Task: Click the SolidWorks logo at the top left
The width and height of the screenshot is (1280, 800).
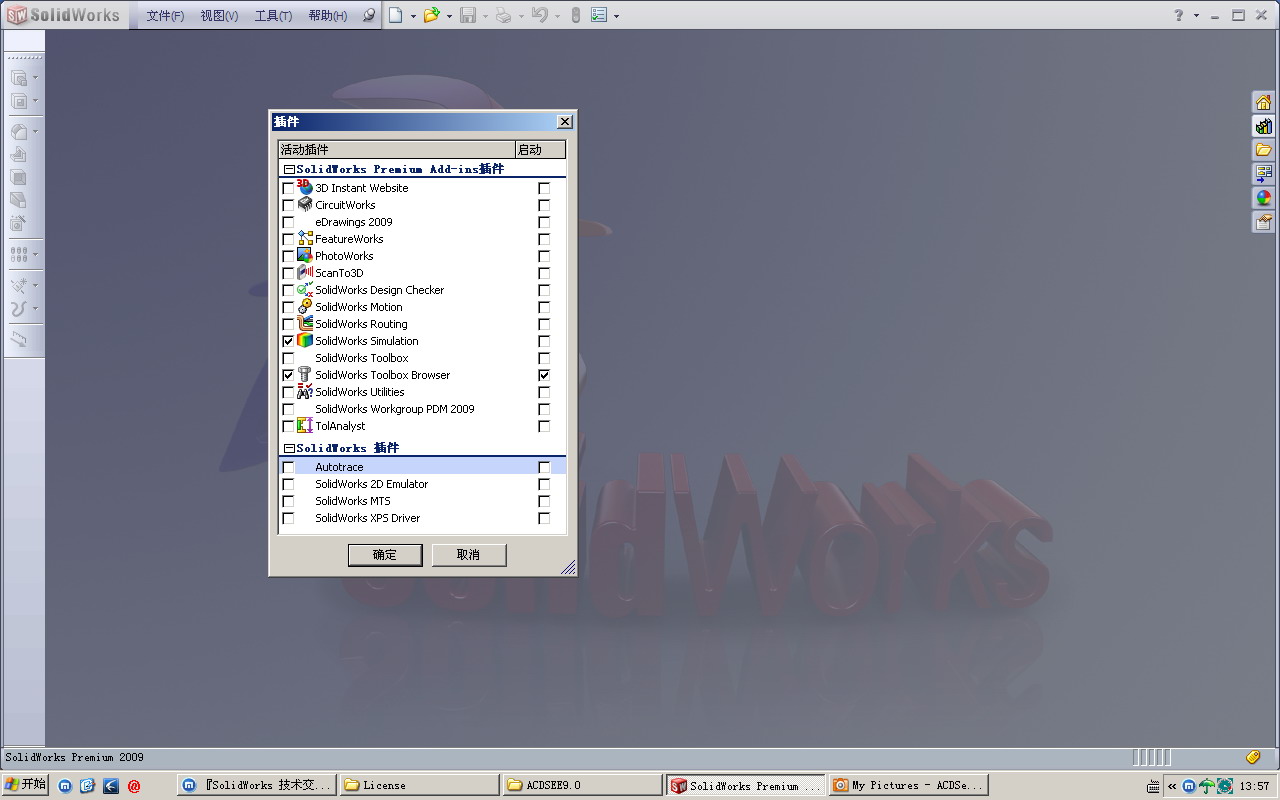Action: point(64,15)
